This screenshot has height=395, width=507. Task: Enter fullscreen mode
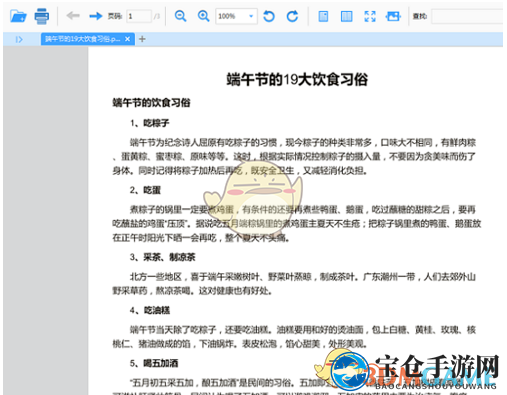(370, 16)
